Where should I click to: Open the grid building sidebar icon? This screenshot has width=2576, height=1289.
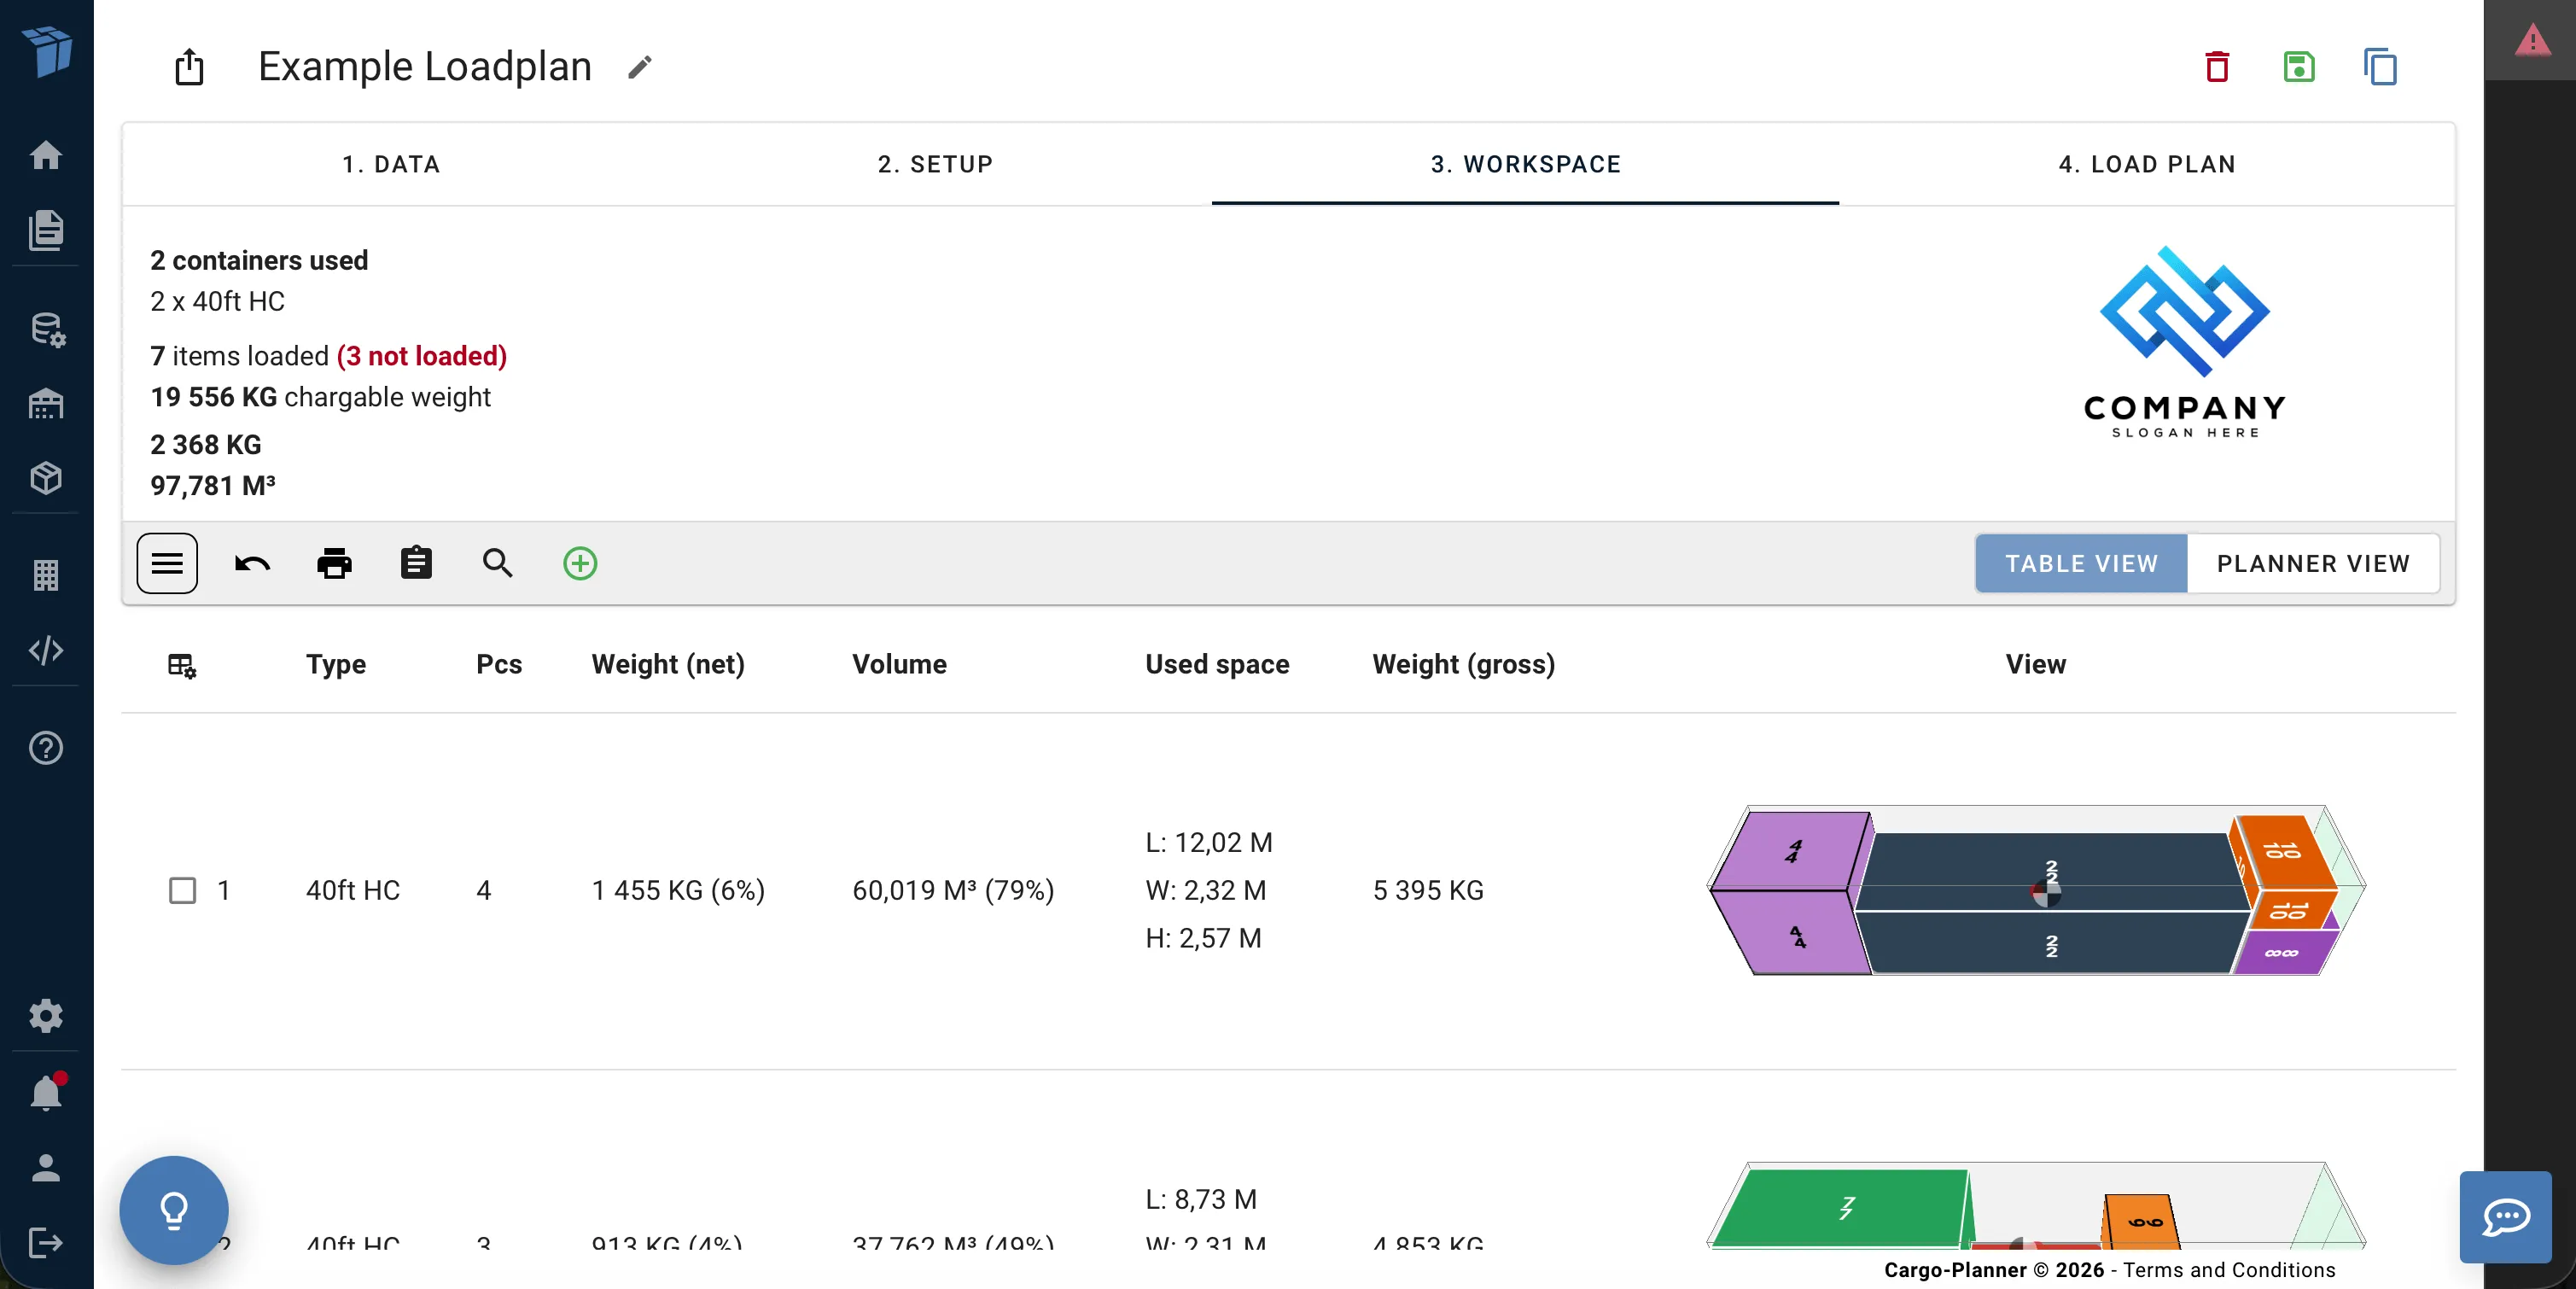pos(46,575)
